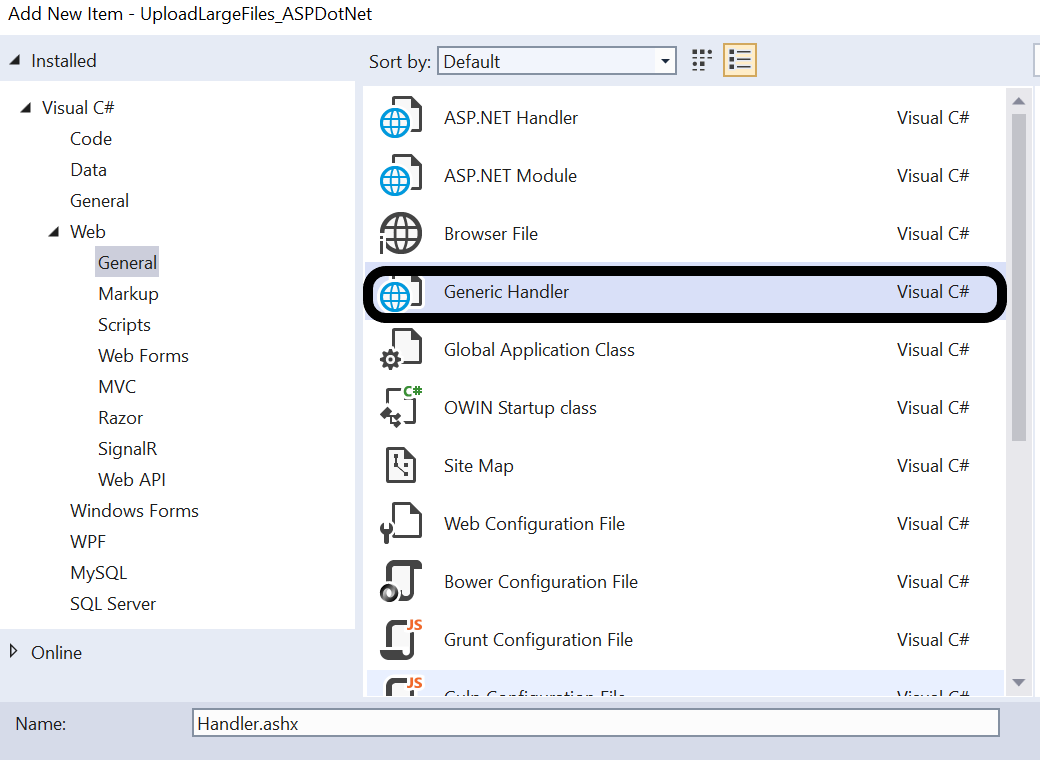Select General under Visual C#

[x=99, y=201]
